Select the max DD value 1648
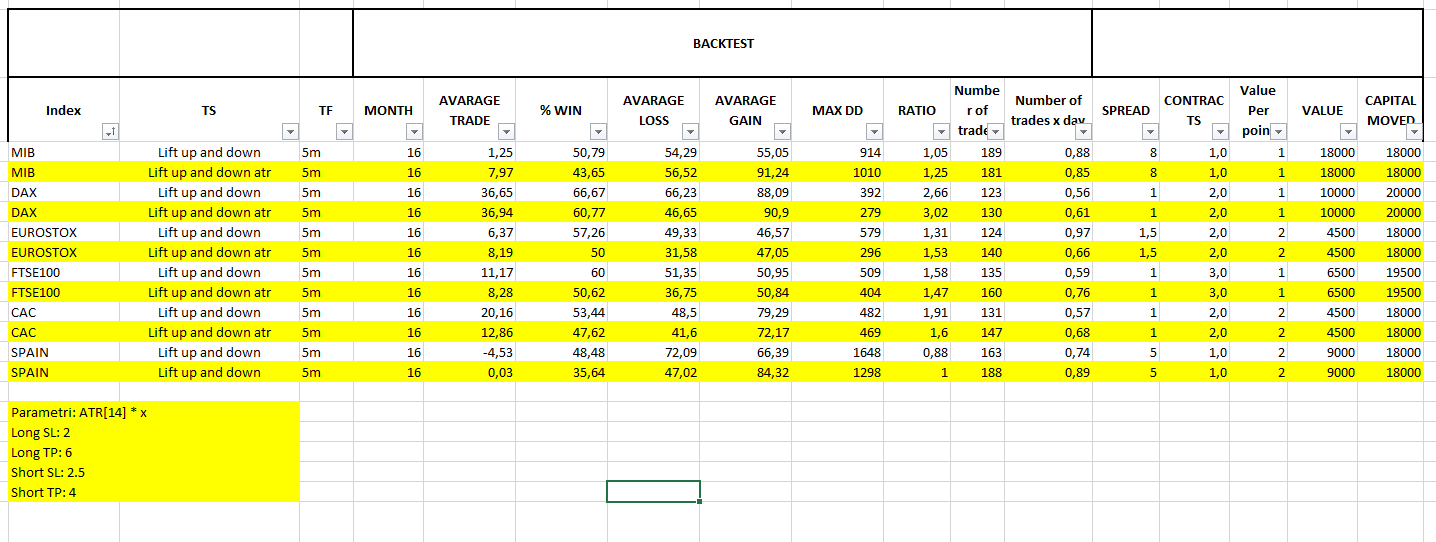 click(x=837, y=352)
